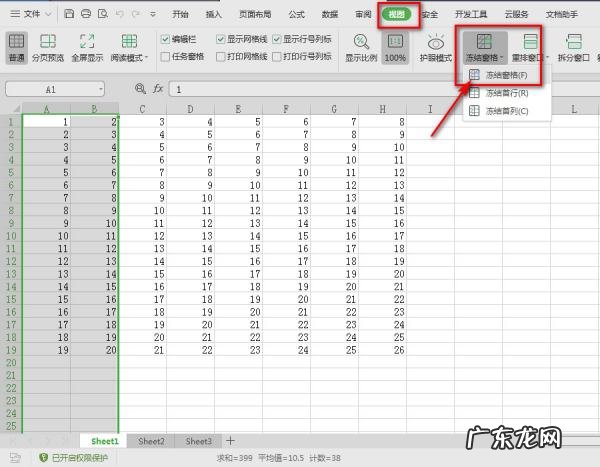Switch to the Sheet2 tab
Viewport: 600px width, 467px height.
pos(151,441)
